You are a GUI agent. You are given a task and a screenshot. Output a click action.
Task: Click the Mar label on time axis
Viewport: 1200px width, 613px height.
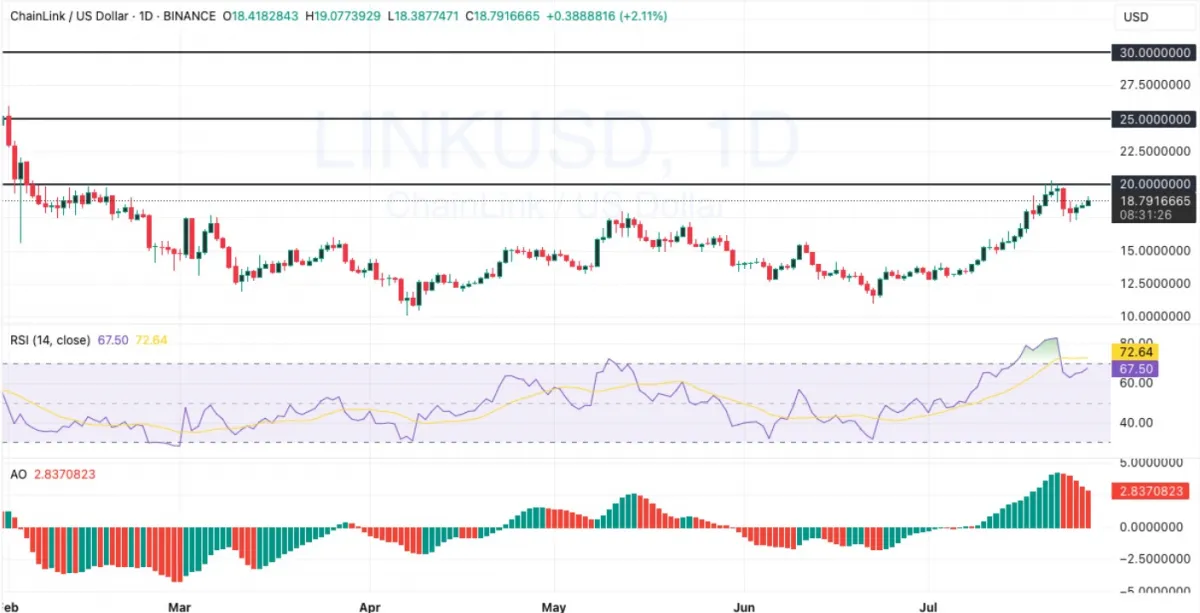click(180, 606)
